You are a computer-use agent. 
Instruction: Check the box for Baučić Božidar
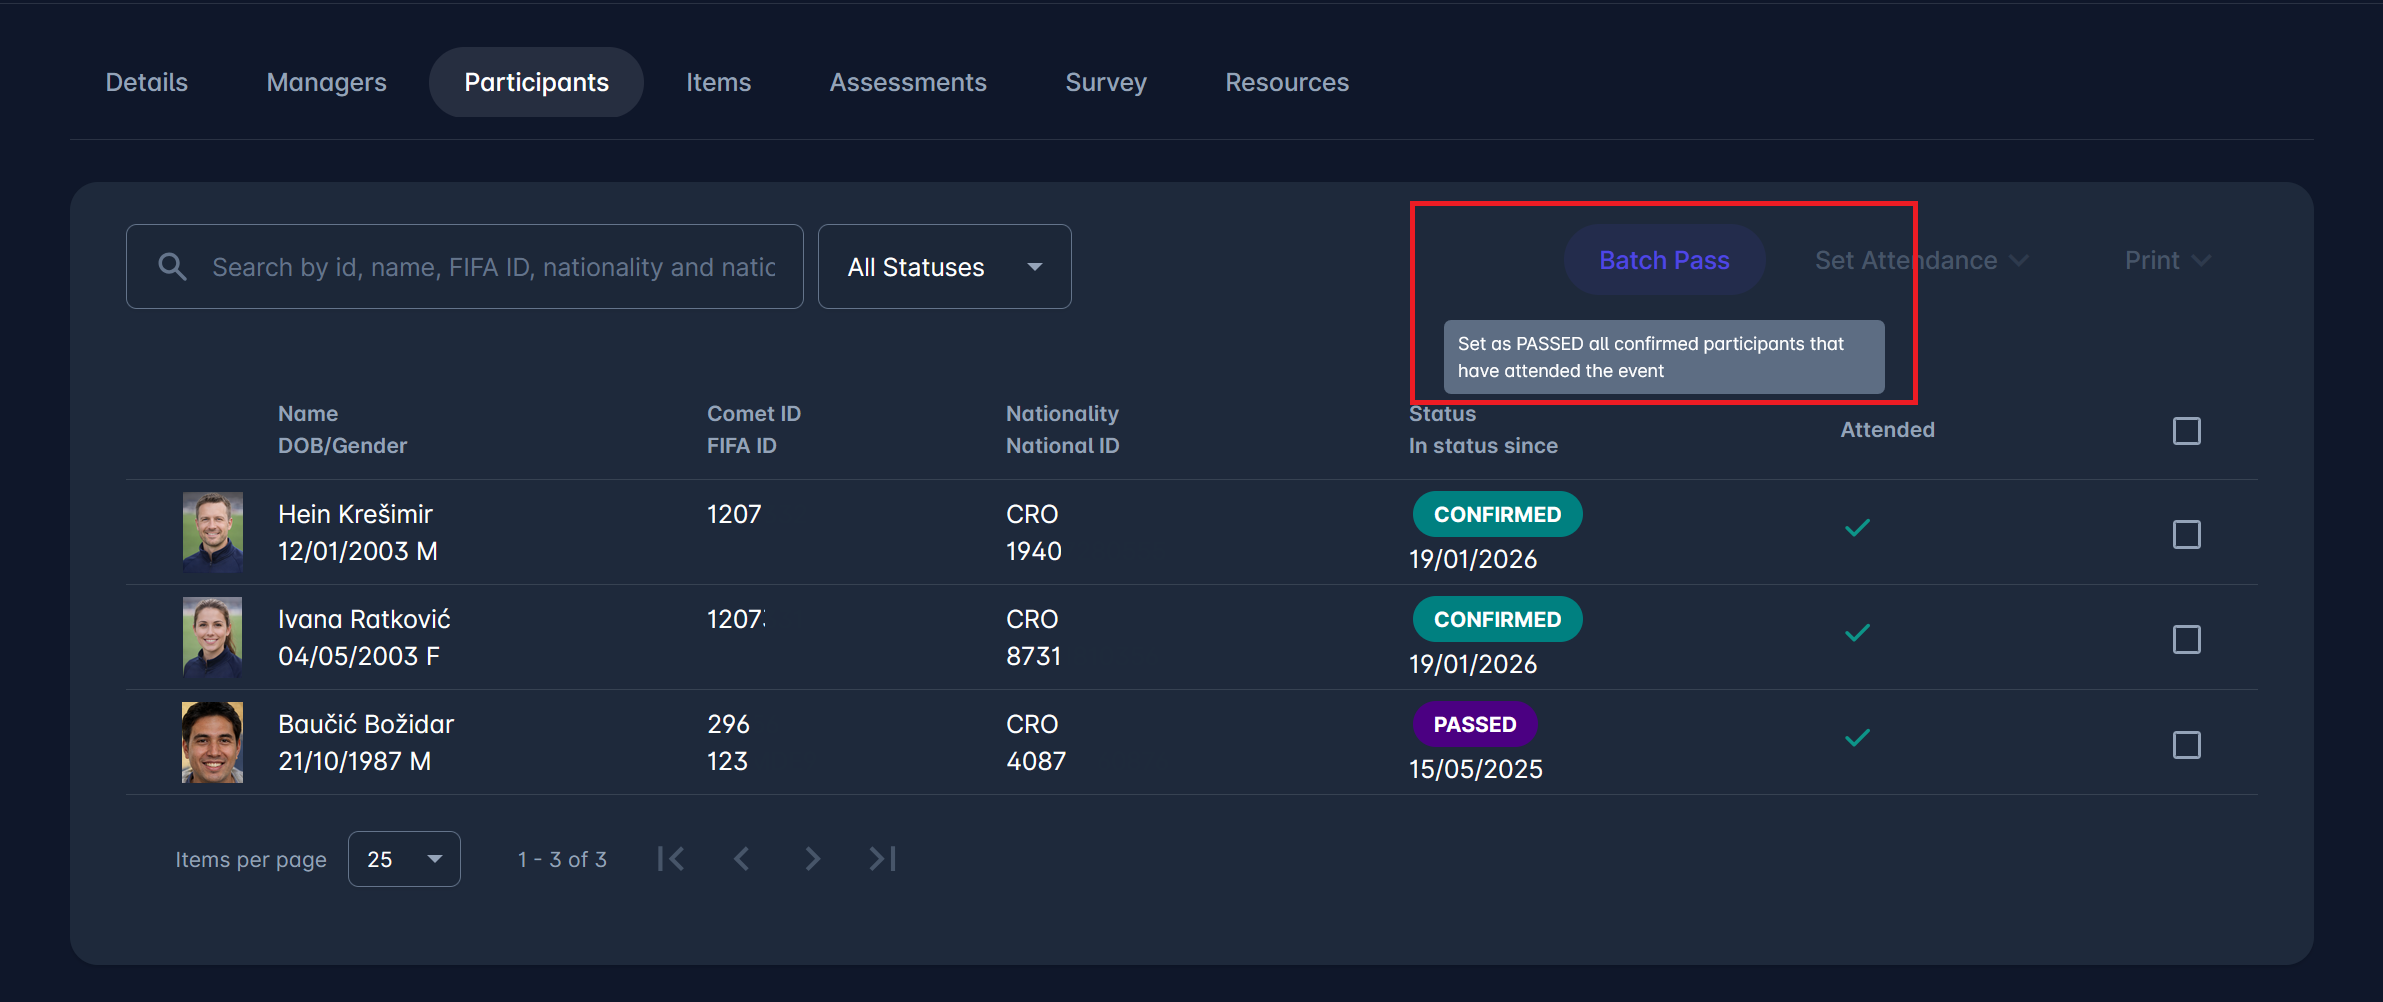coord(2186,745)
